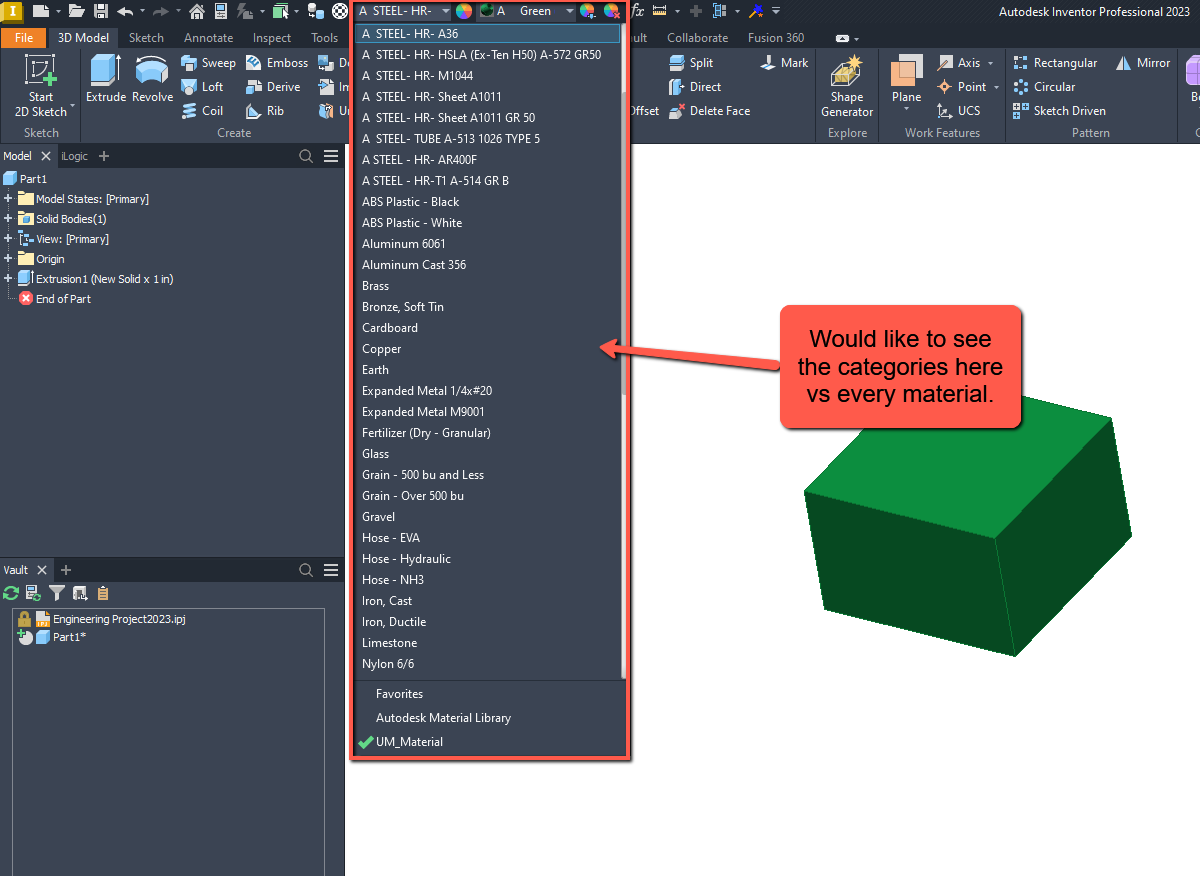Select the Loft tool
This screenshot has height=876, width=1200.
coord(205,86)
